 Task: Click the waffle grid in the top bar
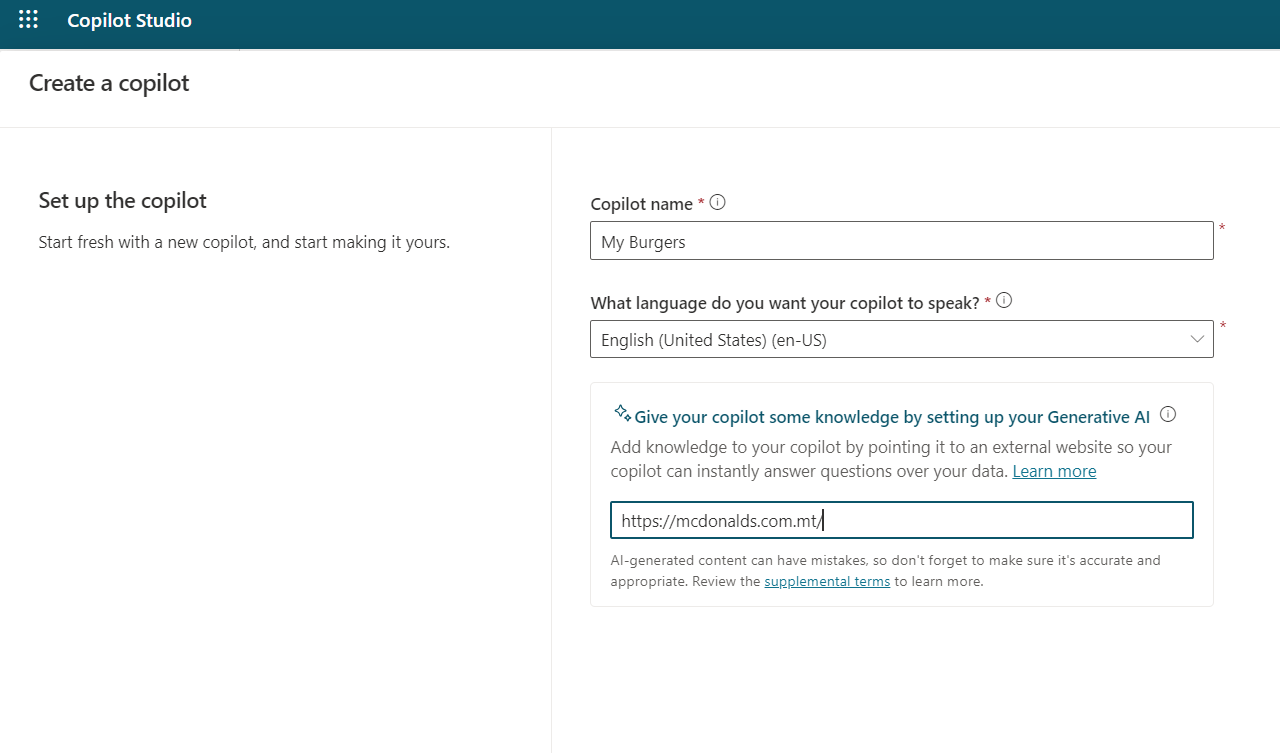click(27, 19)
